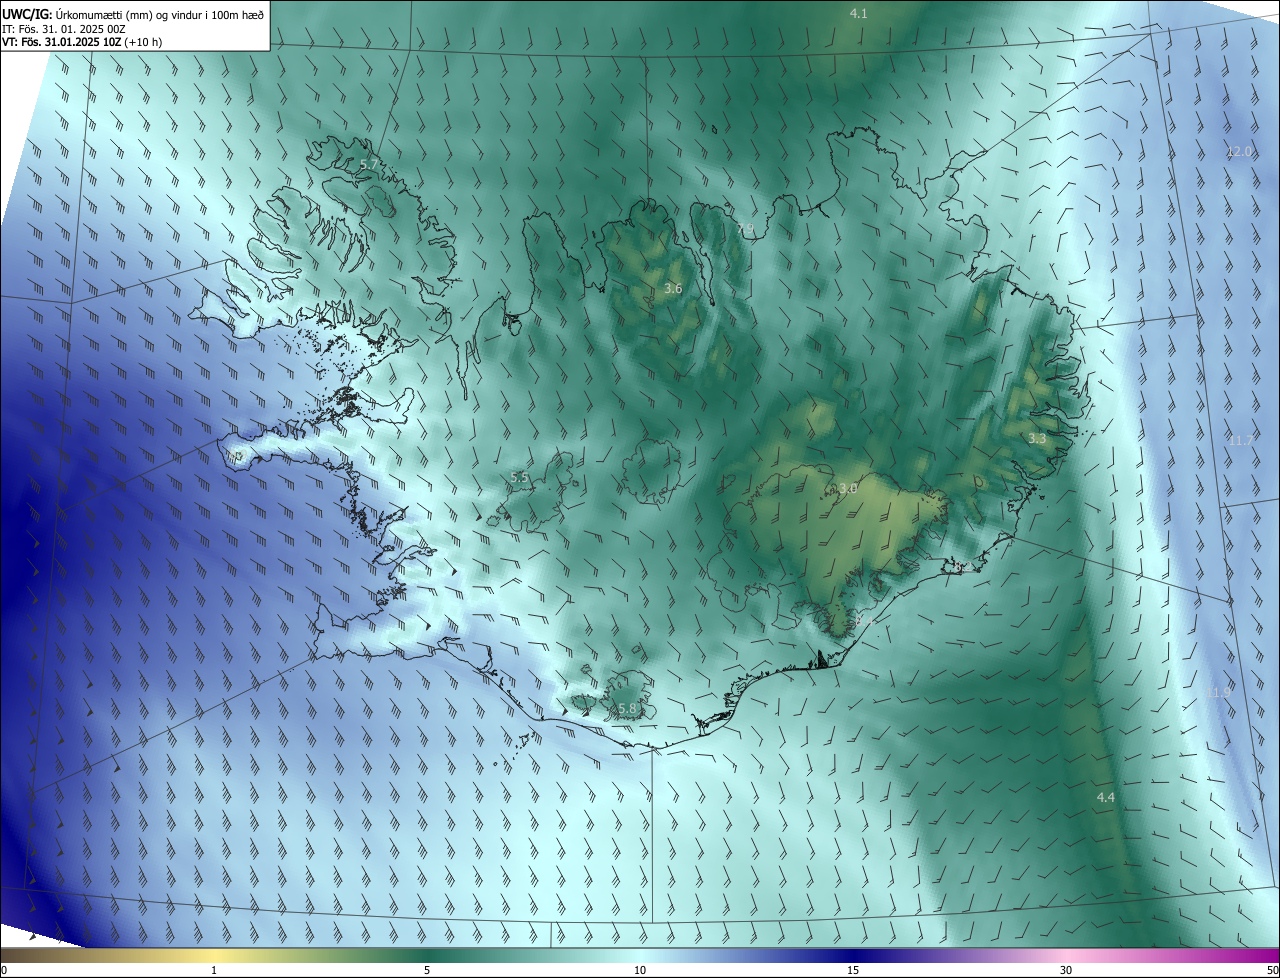This screenshot has width=1280, height=978.
Task: Click the 0 tick on the colour scale
Action: 4,970
